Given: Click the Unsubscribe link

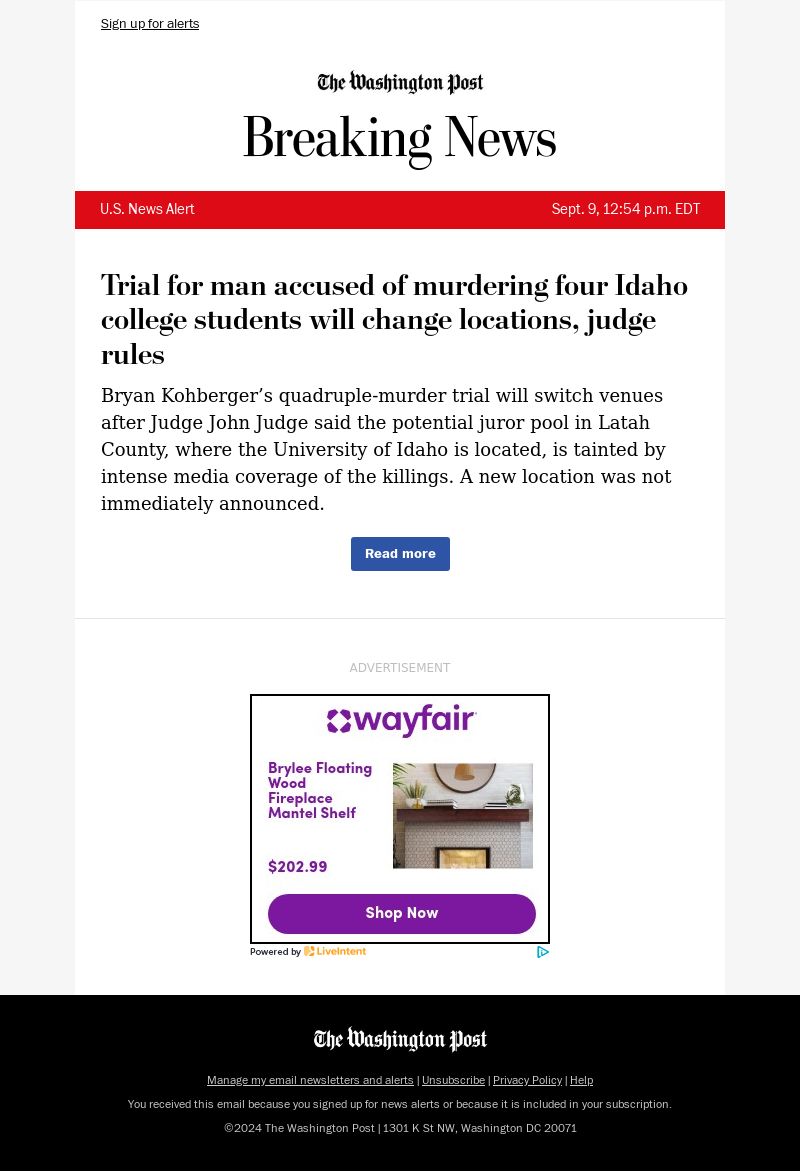Looking at the screenshot, I should (453, 1080).
